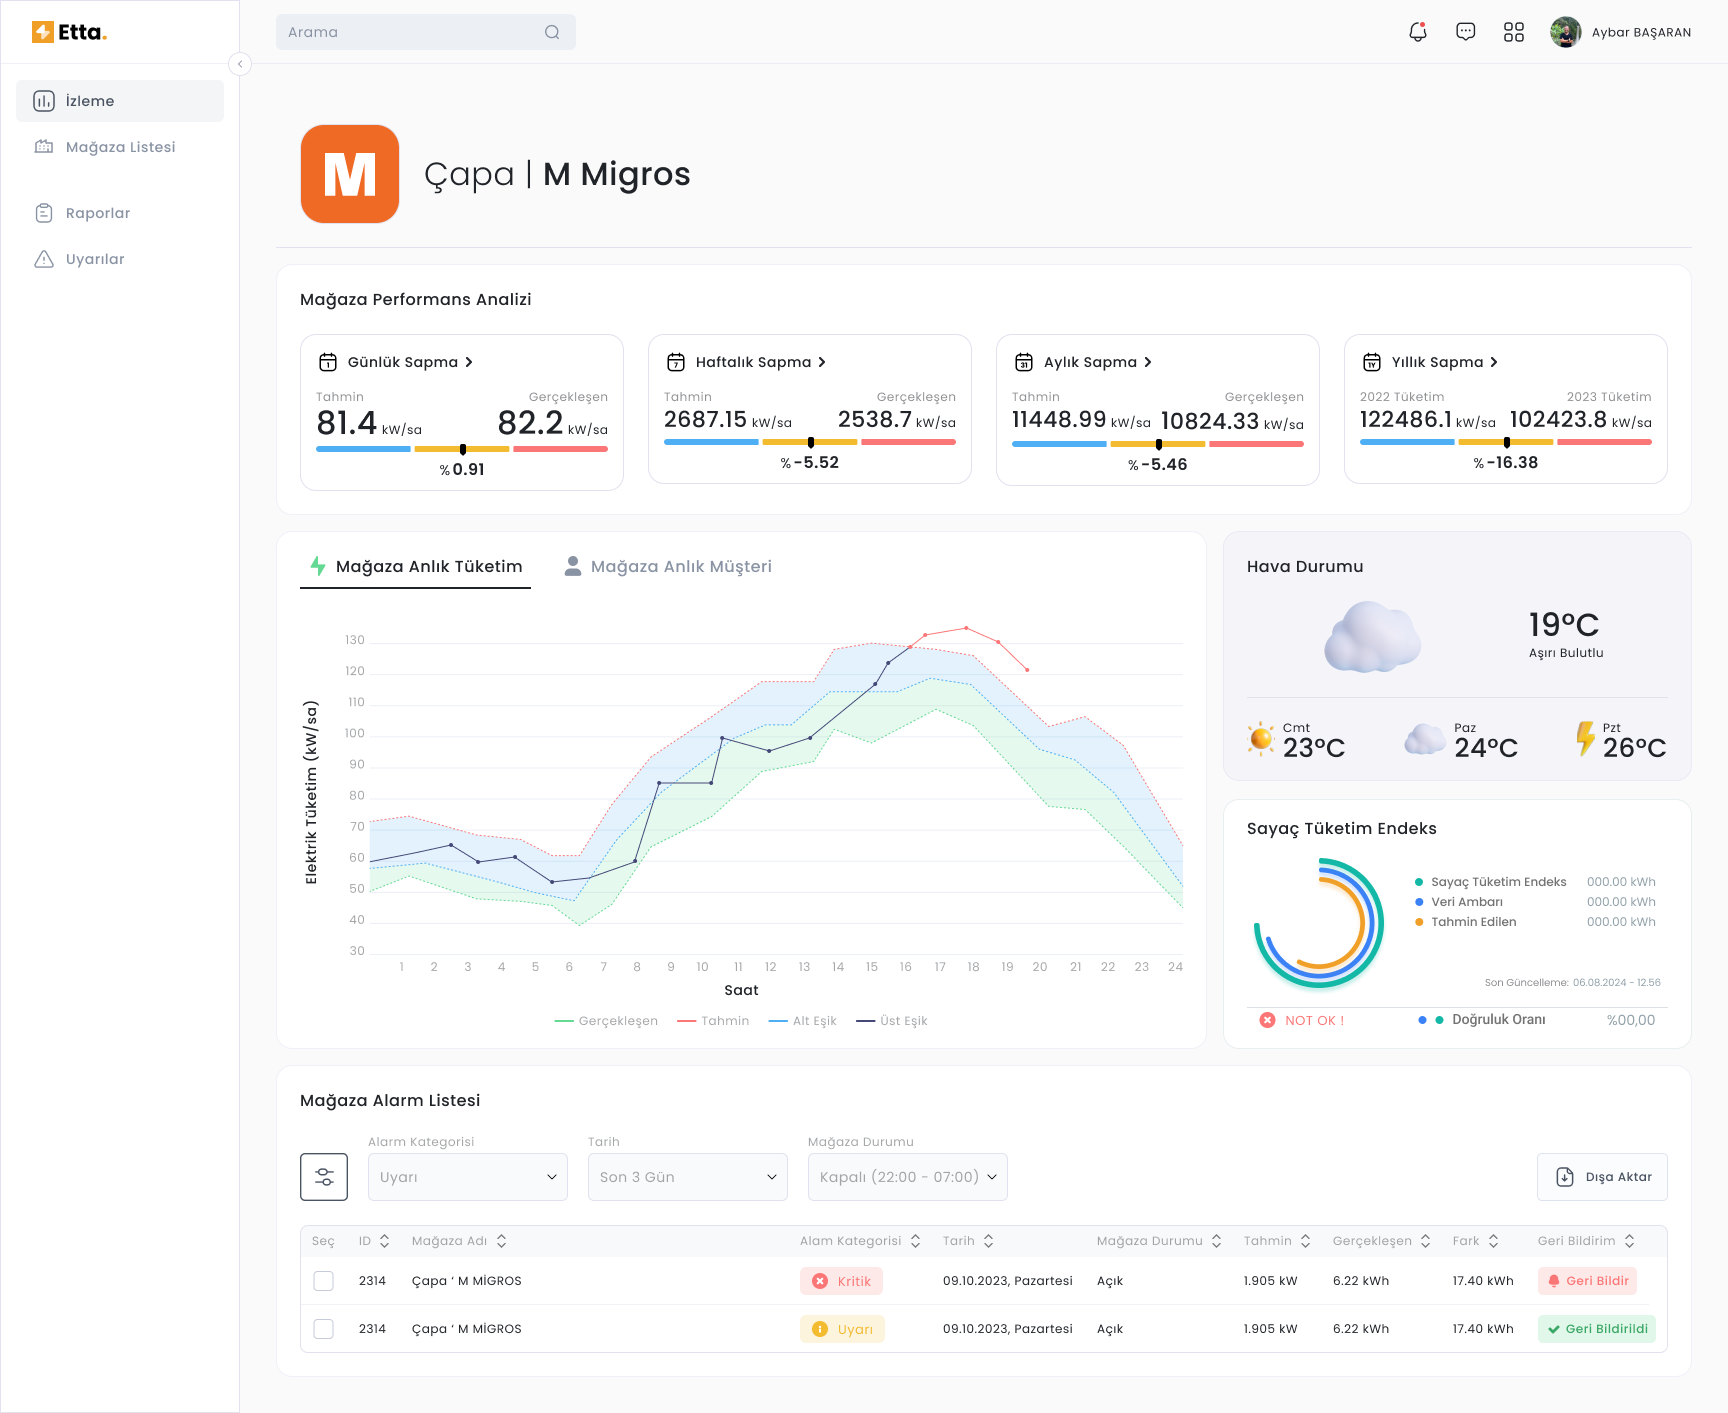Viewport: 1728px width, 1413px height.
Task: Click the Dışa Aktar export button
Action: pos(1602,1177)
